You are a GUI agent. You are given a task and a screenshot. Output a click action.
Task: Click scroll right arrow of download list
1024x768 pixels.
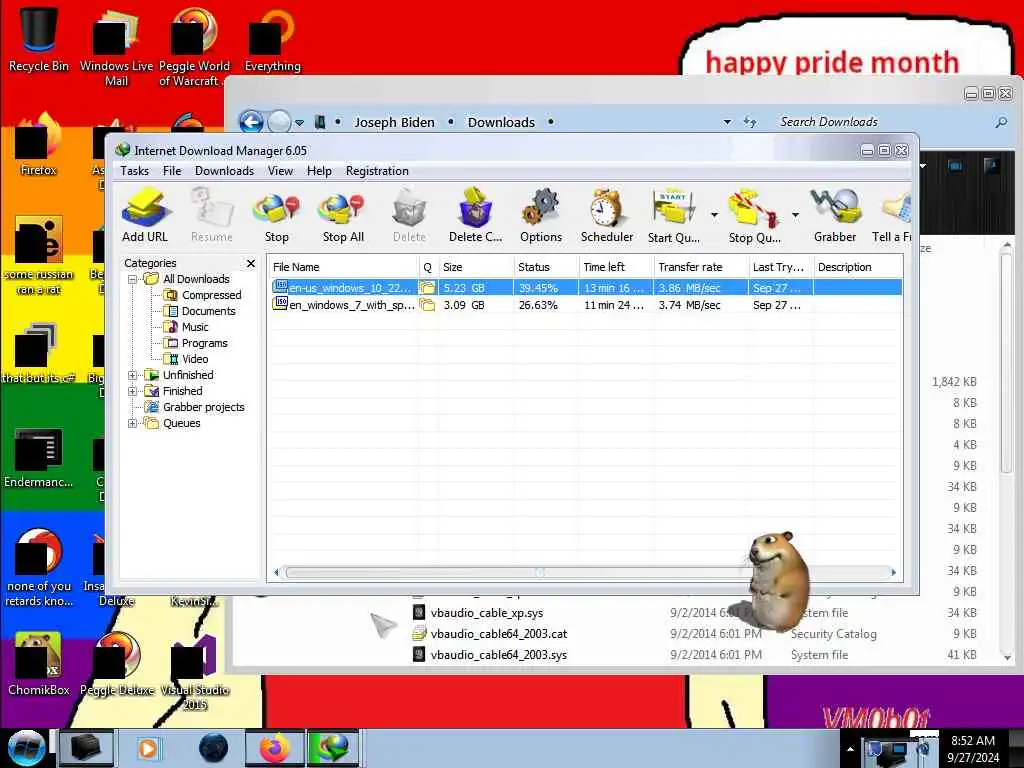tap(893, 573)
